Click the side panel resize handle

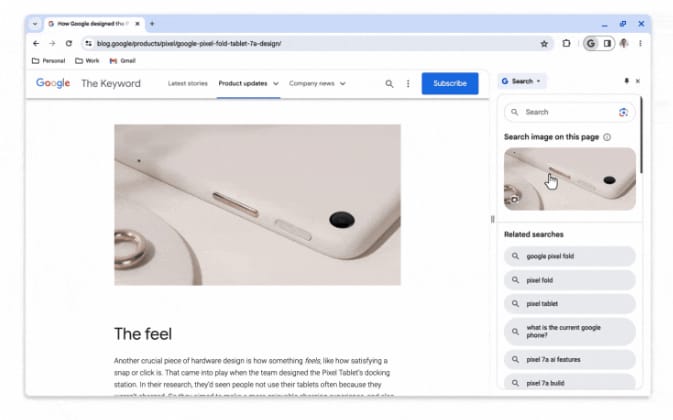click(x=492, y=219)
